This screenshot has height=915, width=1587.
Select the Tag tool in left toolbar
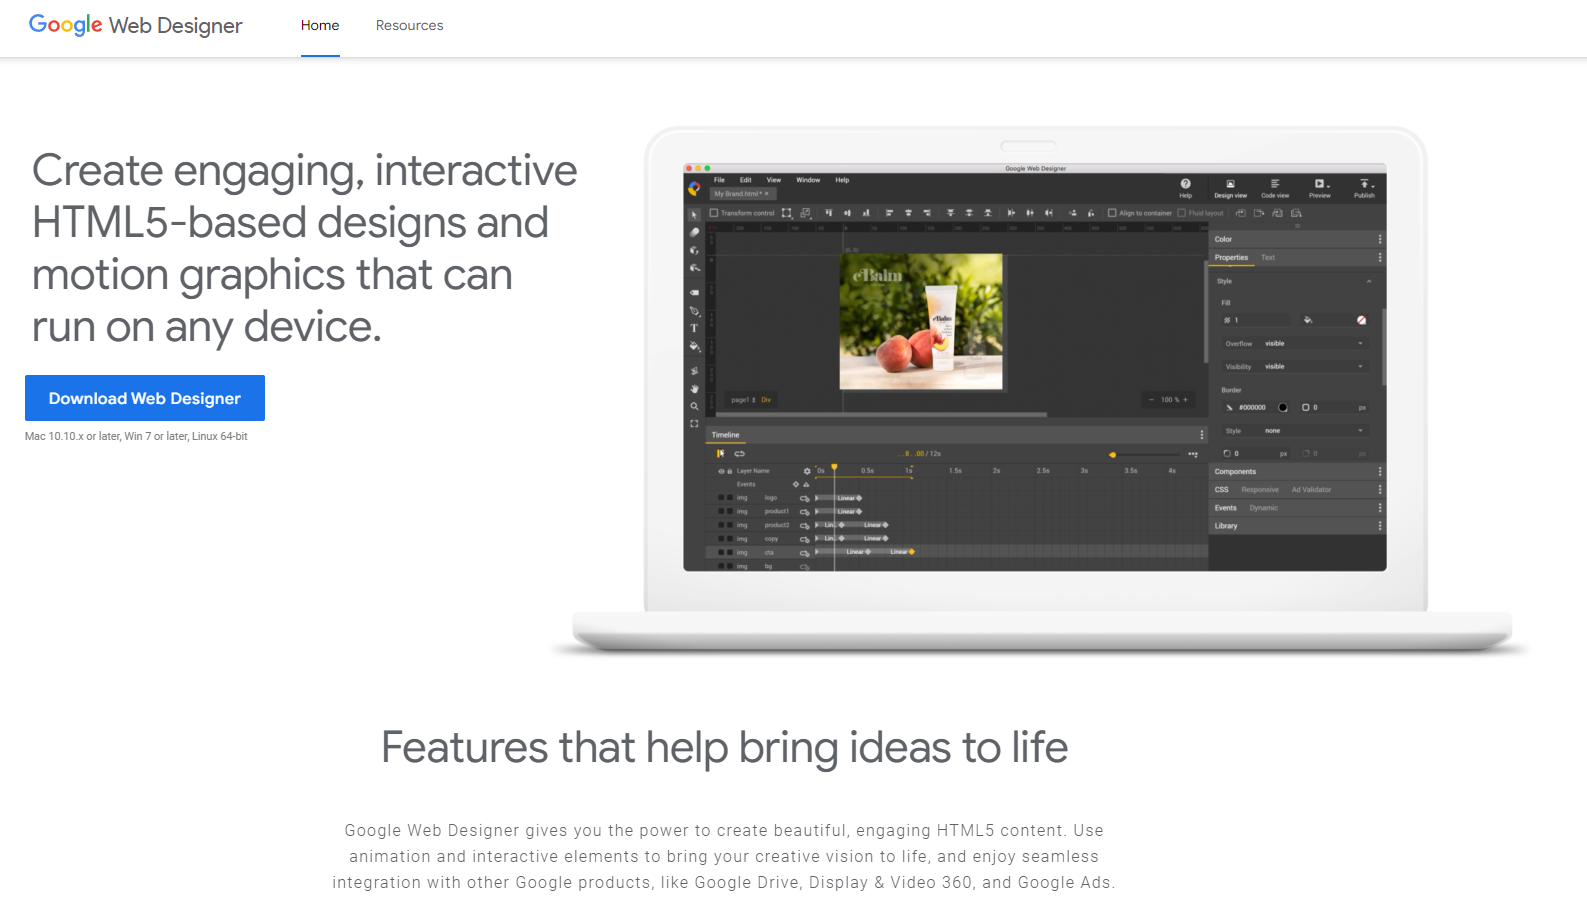click(694, 292)
